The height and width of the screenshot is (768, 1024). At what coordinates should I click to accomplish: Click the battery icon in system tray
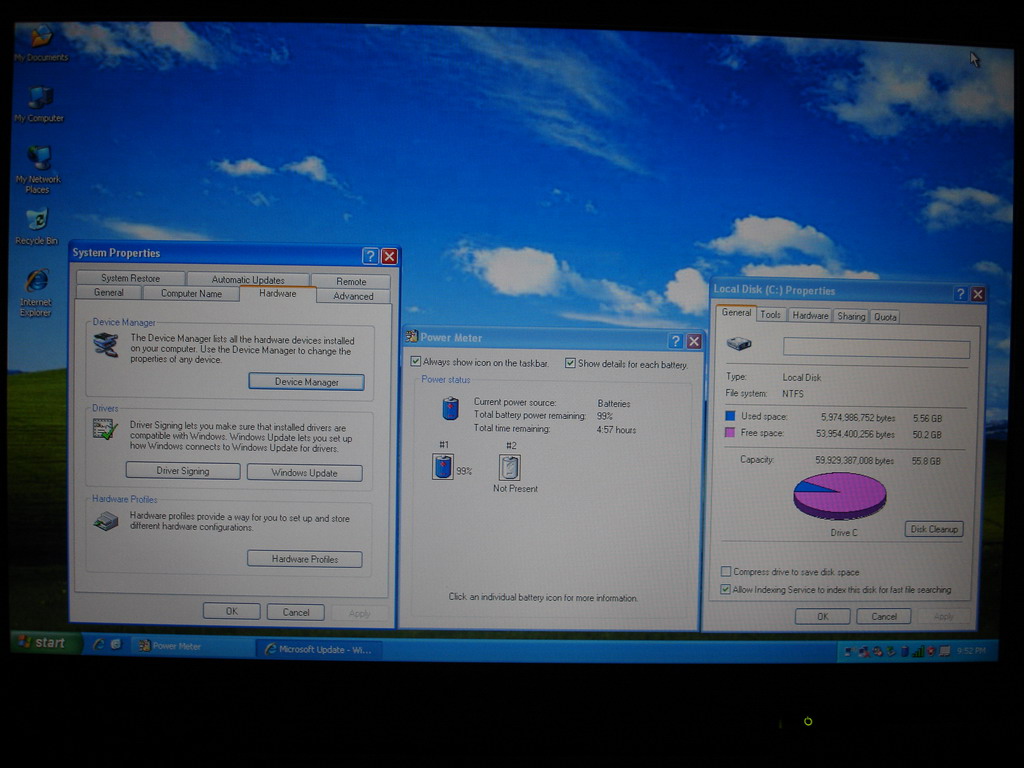tap(905, 651)
